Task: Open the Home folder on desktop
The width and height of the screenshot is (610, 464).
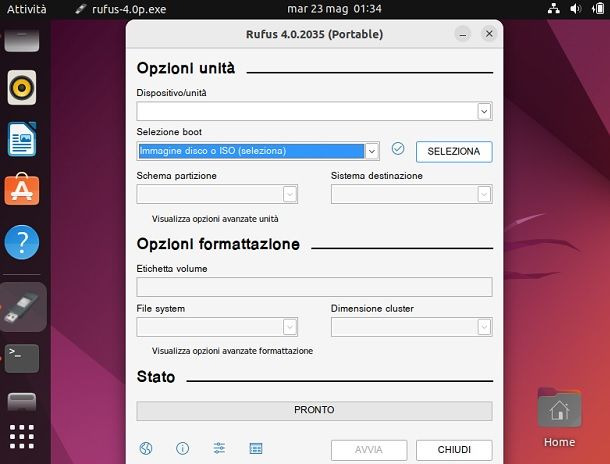Action: coord(559,418)
